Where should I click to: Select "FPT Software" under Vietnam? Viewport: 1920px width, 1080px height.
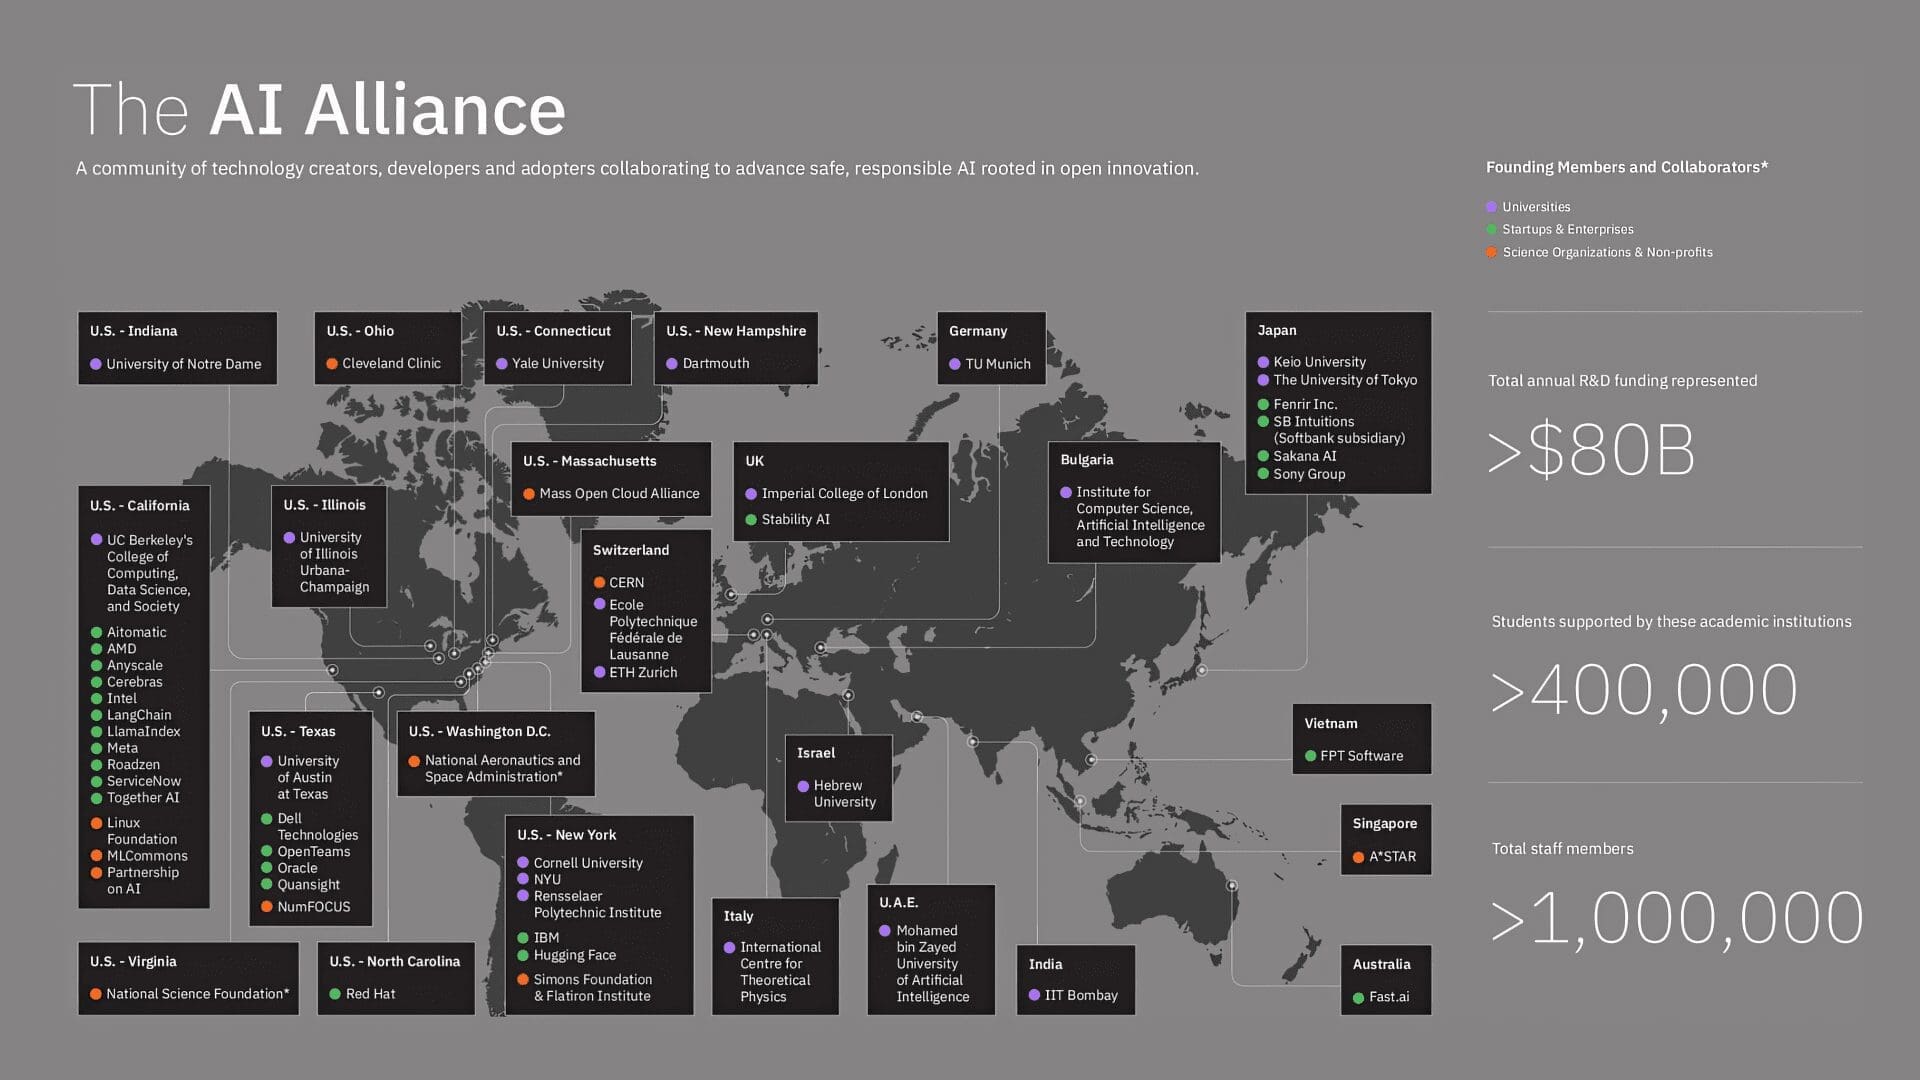[x=1361, y=756]
